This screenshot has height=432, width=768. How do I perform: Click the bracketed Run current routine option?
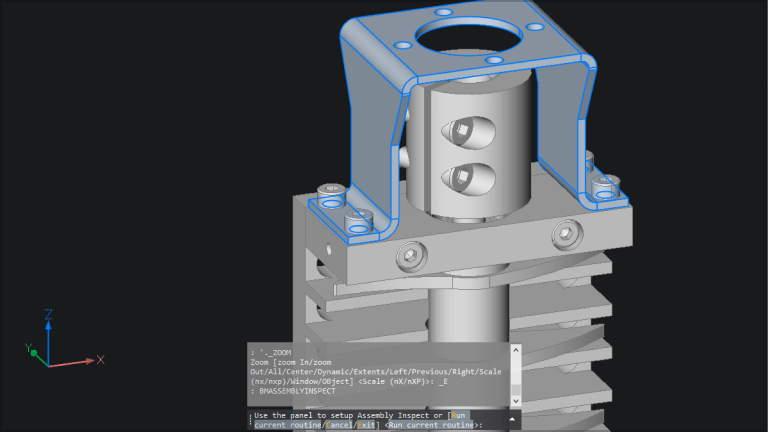361,420
